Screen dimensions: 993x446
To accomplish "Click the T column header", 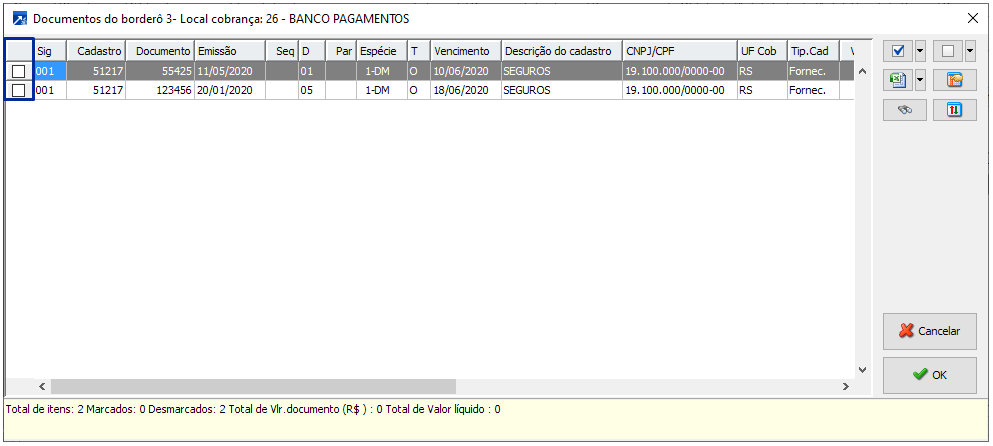I will (419, 51).
